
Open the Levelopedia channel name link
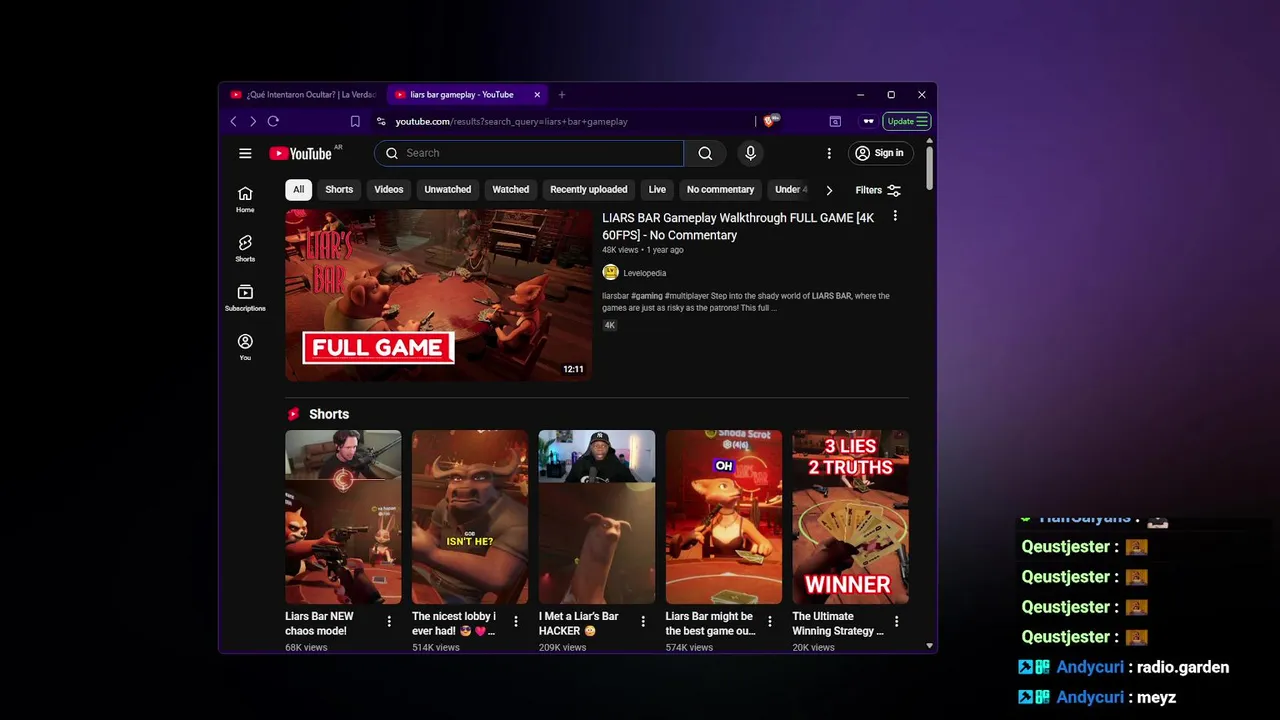click(x=645, y=273)
